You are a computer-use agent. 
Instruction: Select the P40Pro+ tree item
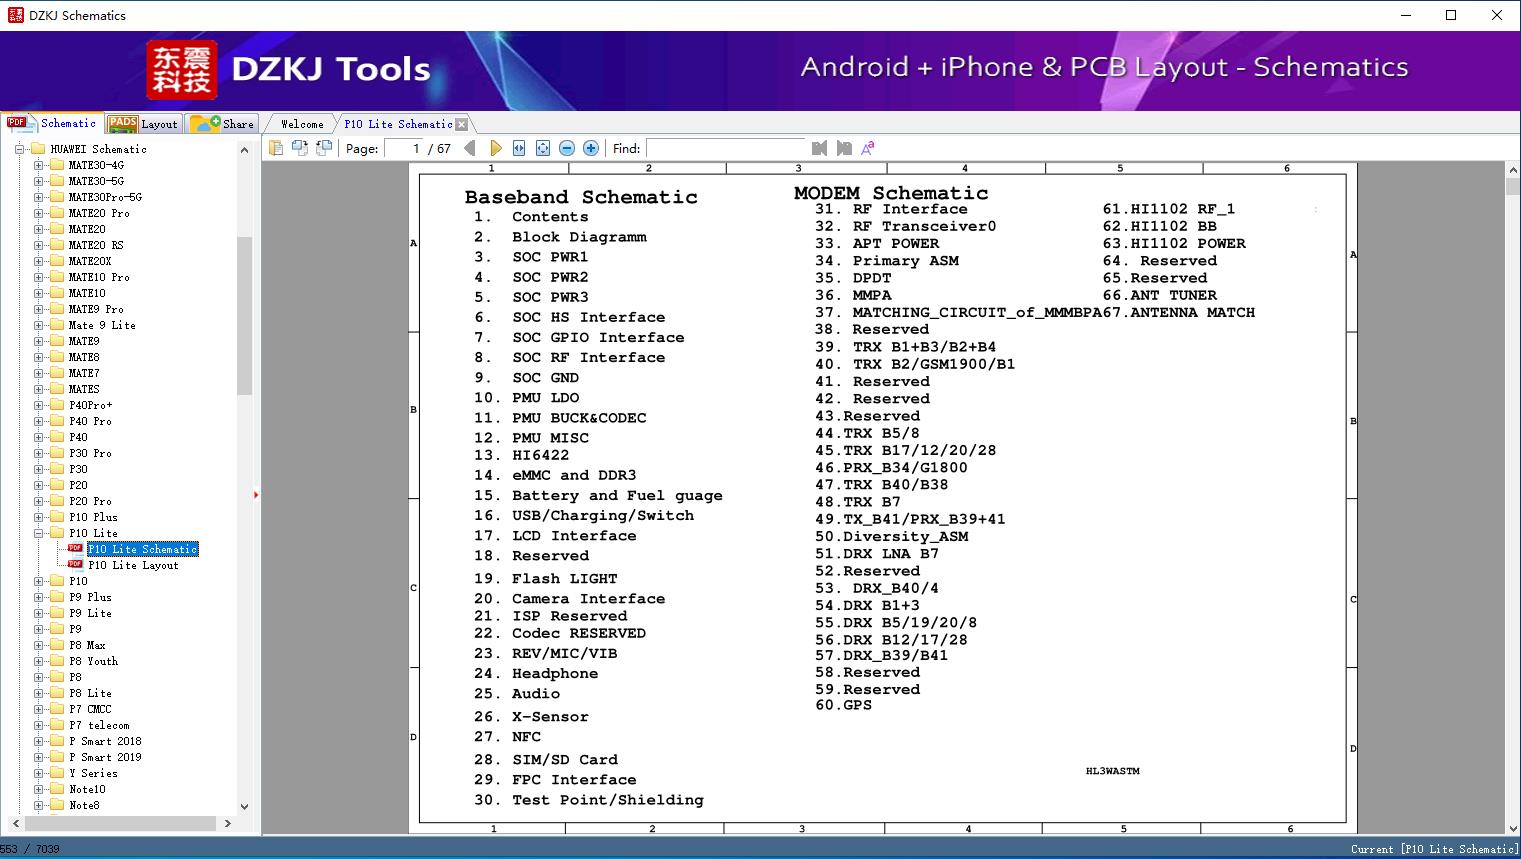(91, 405)
